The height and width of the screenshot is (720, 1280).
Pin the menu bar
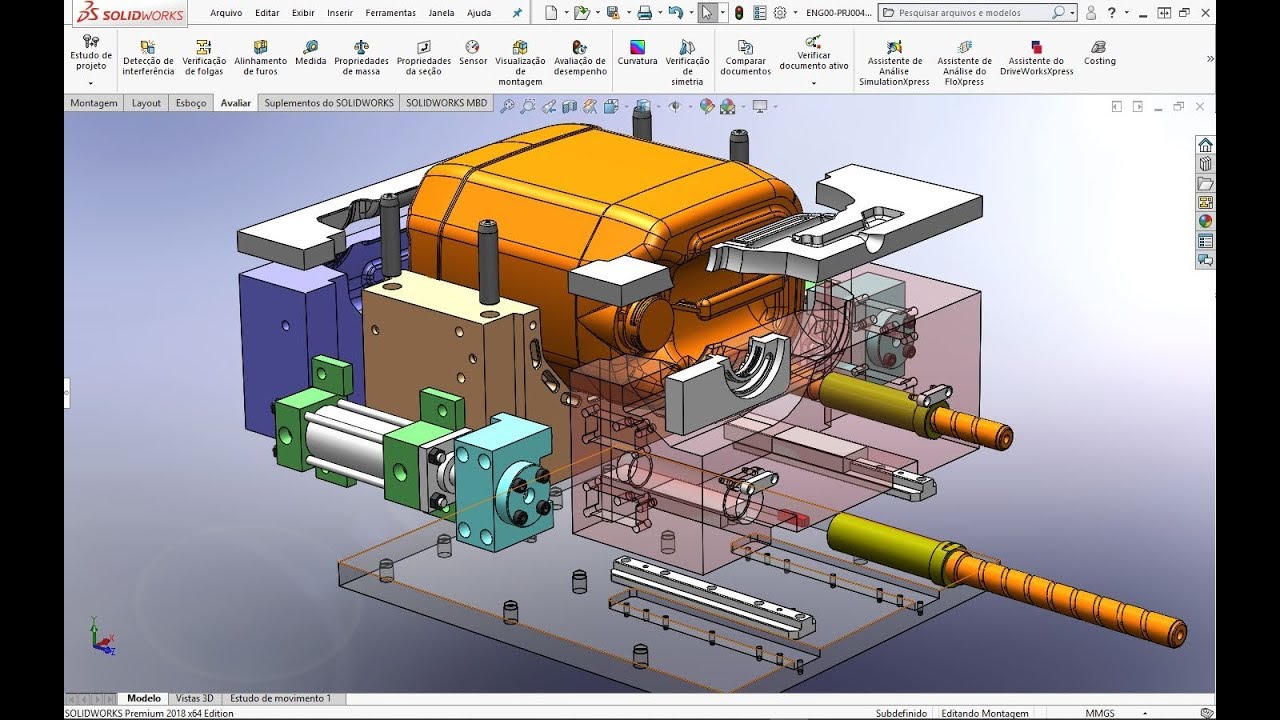517,13
